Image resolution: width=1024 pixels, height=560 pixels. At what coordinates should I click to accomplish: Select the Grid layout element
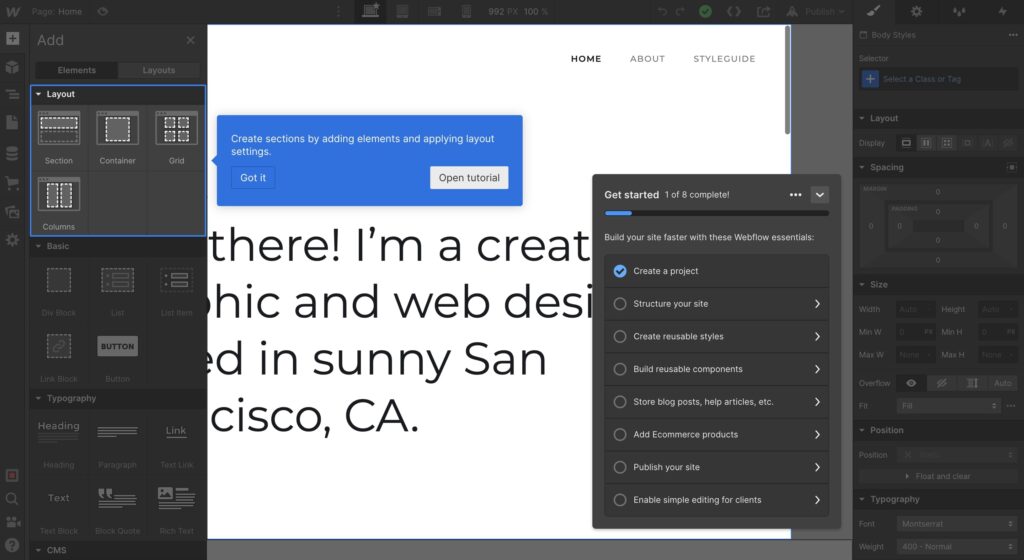[176, 130]
